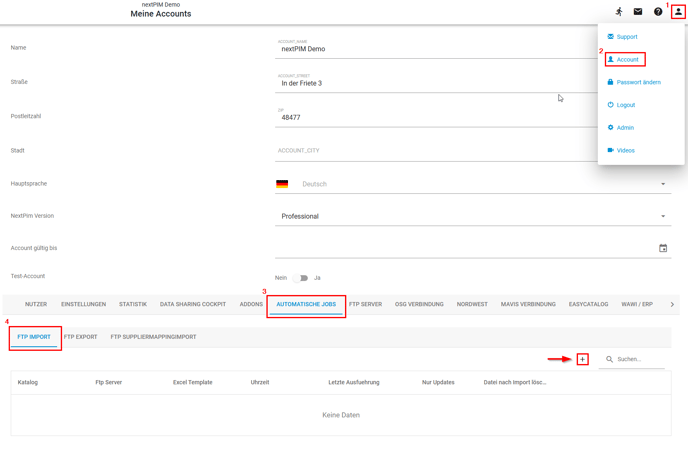Viewport: 688px width, 450px height.
Task: Switch to the Nutzer tab
Action: (36, 304)
